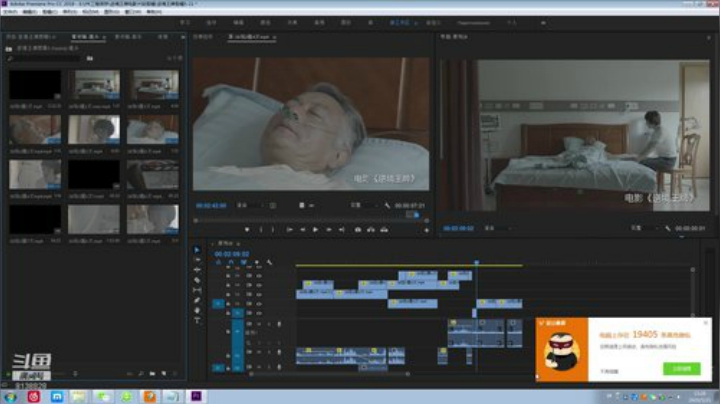The height and width of the screenshot is (404, 720).
Task: Select the Slip tool
Action: (197, 290)
